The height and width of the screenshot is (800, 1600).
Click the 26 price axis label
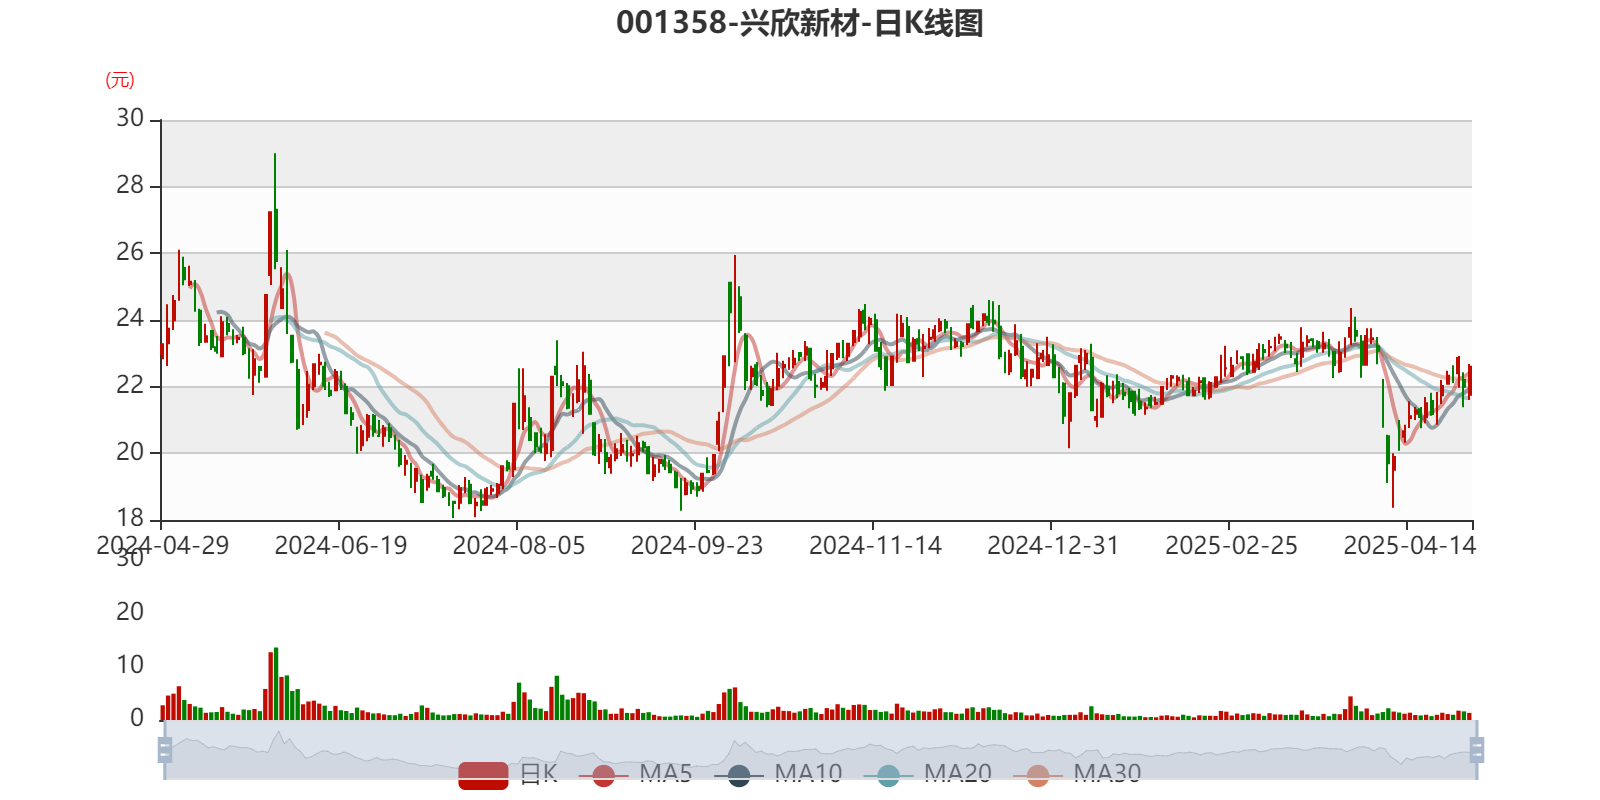130,252
